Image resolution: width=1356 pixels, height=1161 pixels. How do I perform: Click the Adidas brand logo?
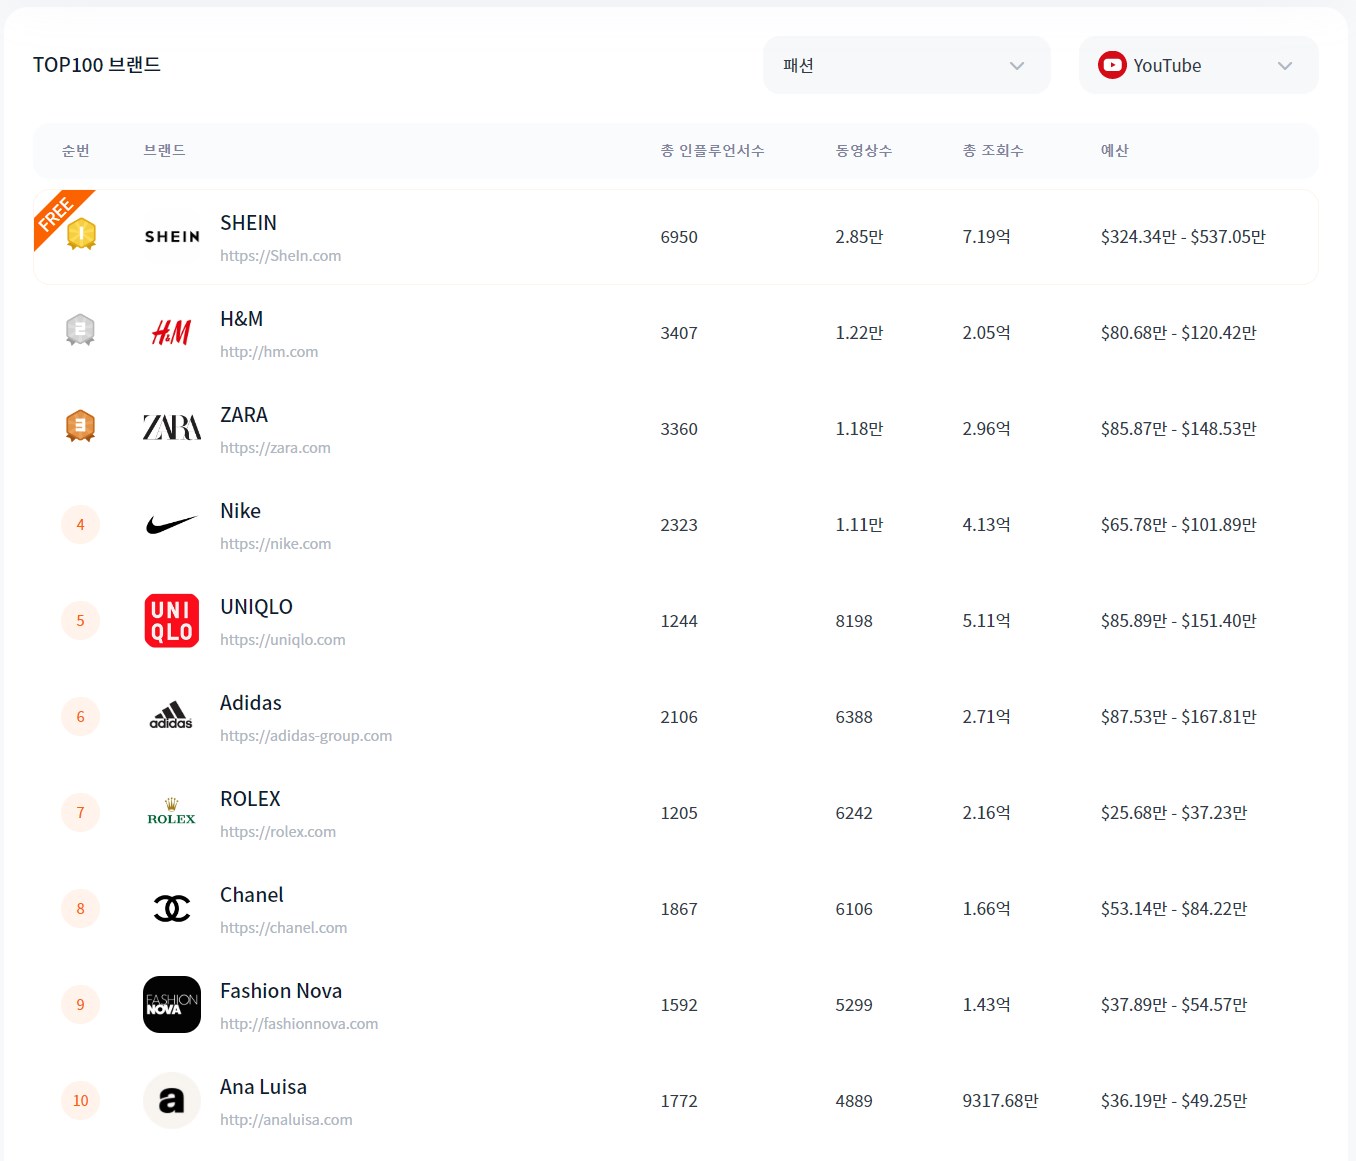click(x=171, y=715)
